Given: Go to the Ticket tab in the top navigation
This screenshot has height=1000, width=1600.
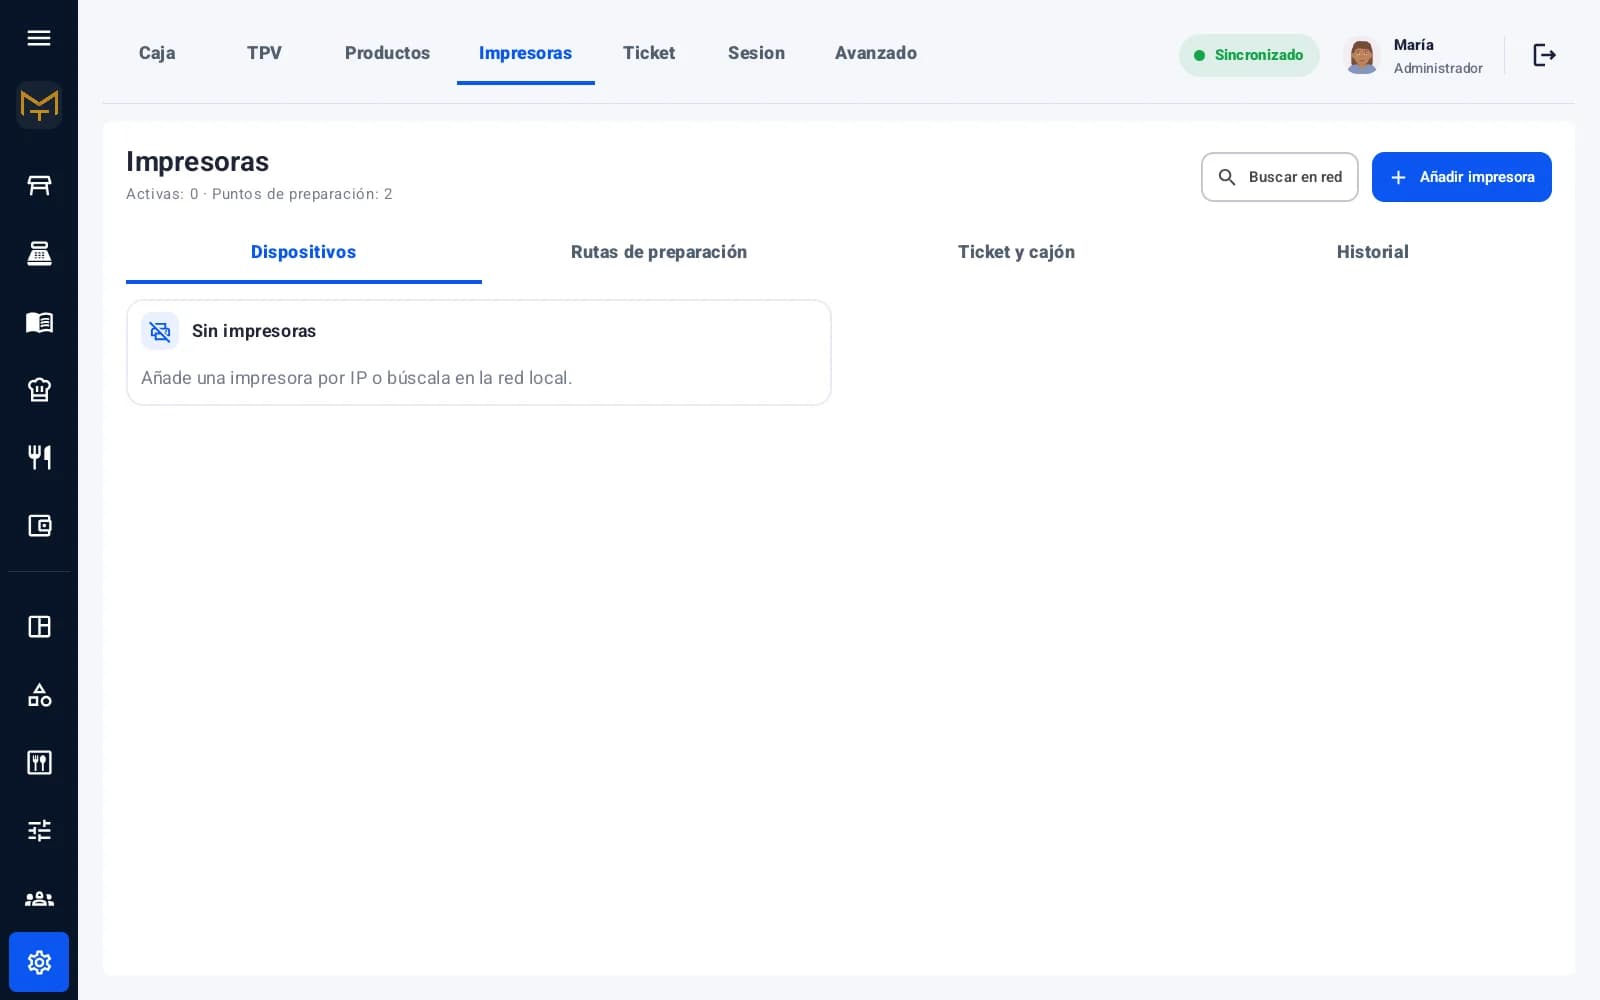Looking at the screenshot, I should tap(649, 53).
